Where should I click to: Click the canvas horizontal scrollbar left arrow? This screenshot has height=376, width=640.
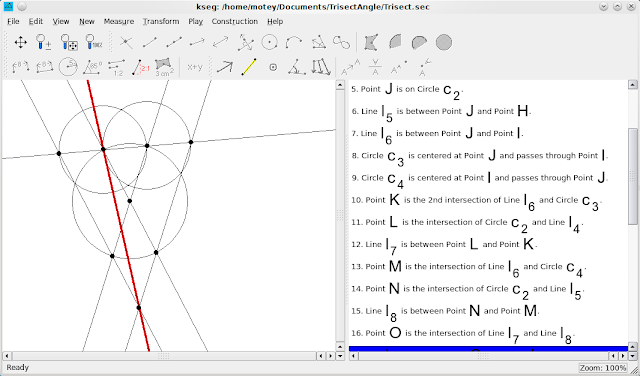pos(7,356)
